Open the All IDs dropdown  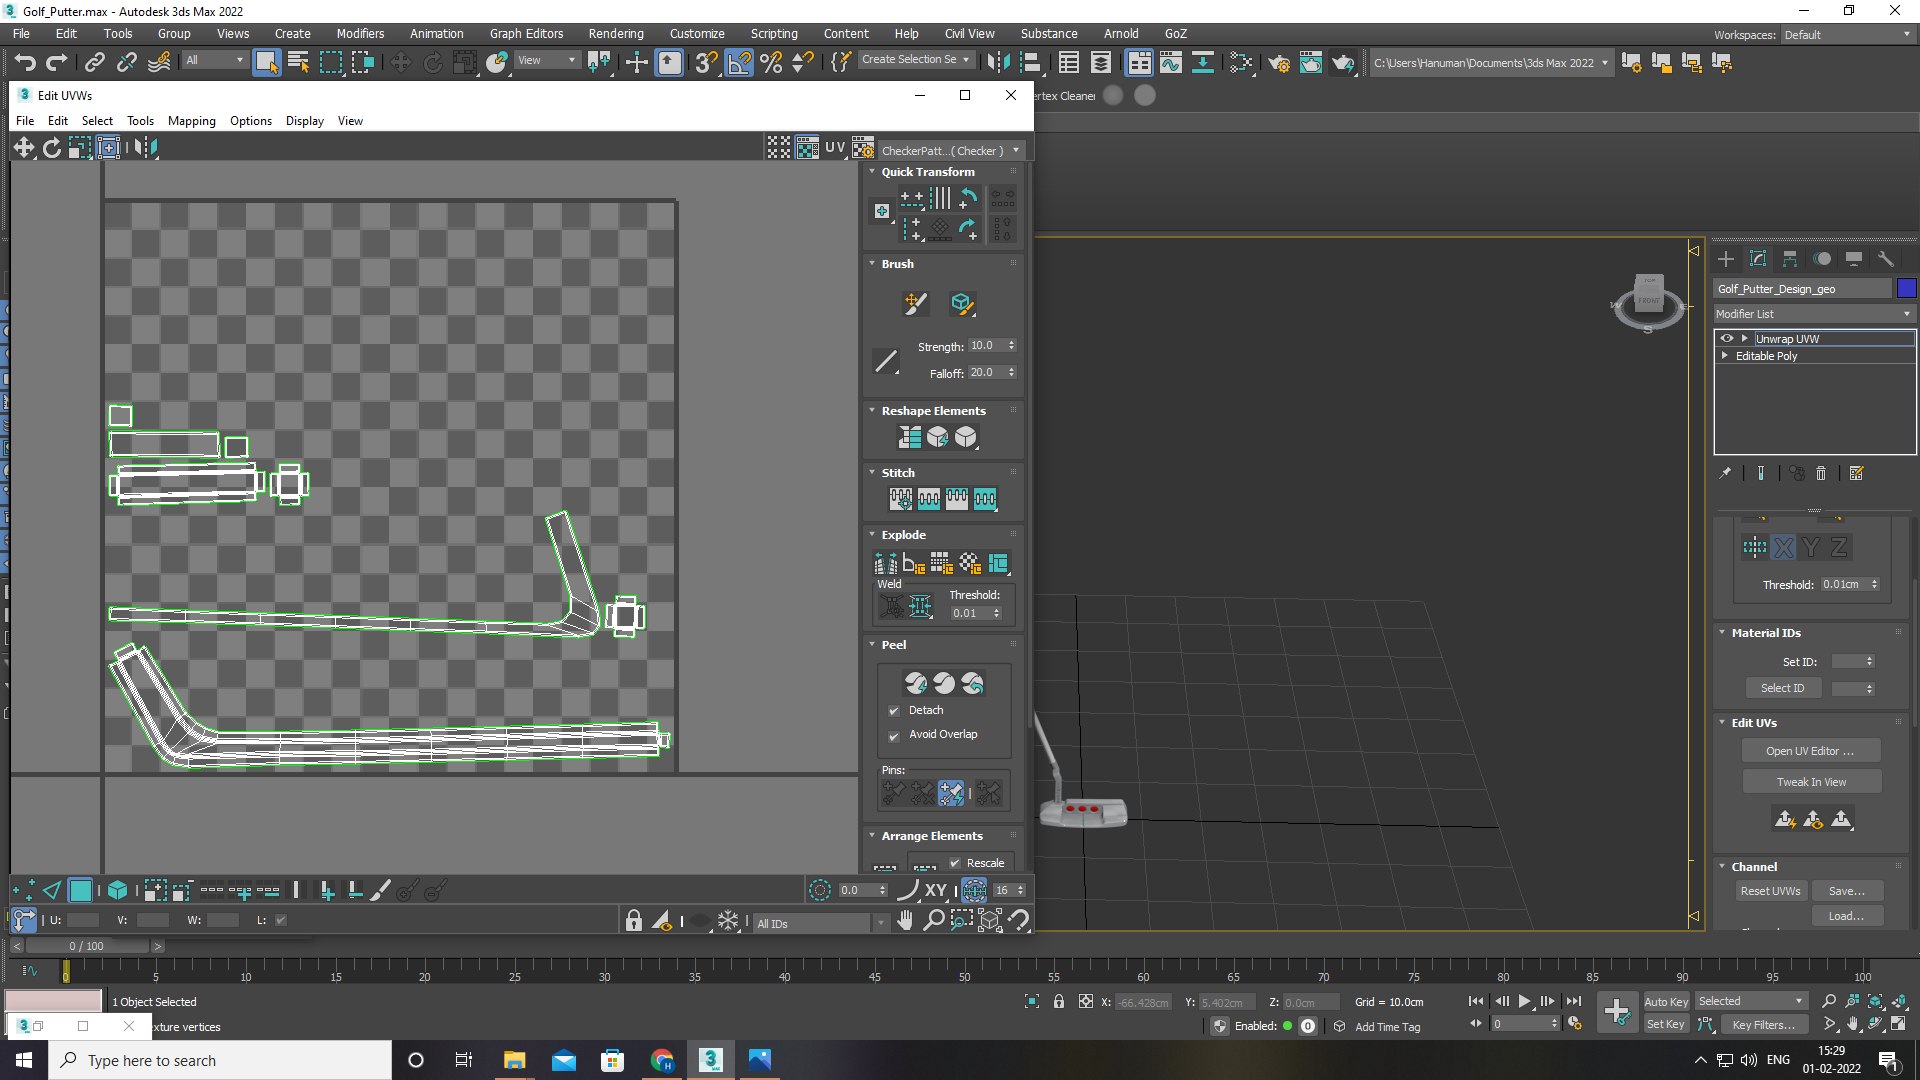point(821,923)
